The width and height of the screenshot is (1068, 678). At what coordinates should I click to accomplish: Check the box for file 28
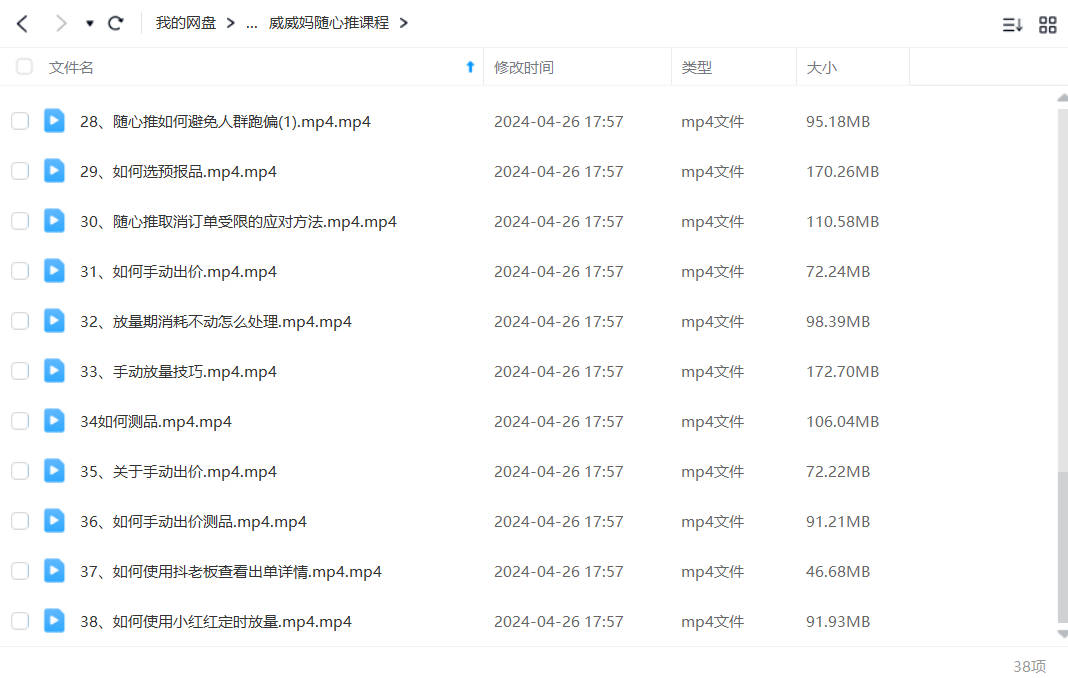[x=20, y=121]
